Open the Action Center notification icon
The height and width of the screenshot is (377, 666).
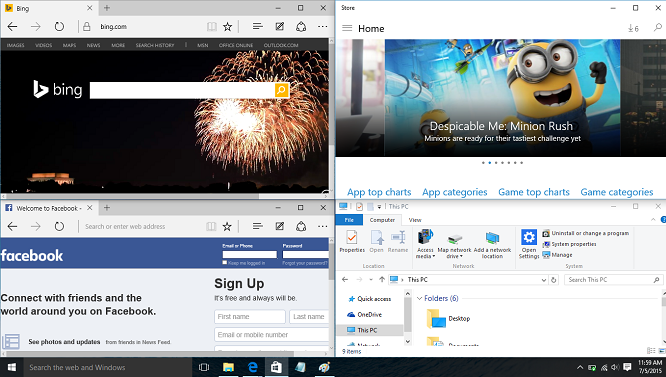pyautogui.click(x=627, y=367)
